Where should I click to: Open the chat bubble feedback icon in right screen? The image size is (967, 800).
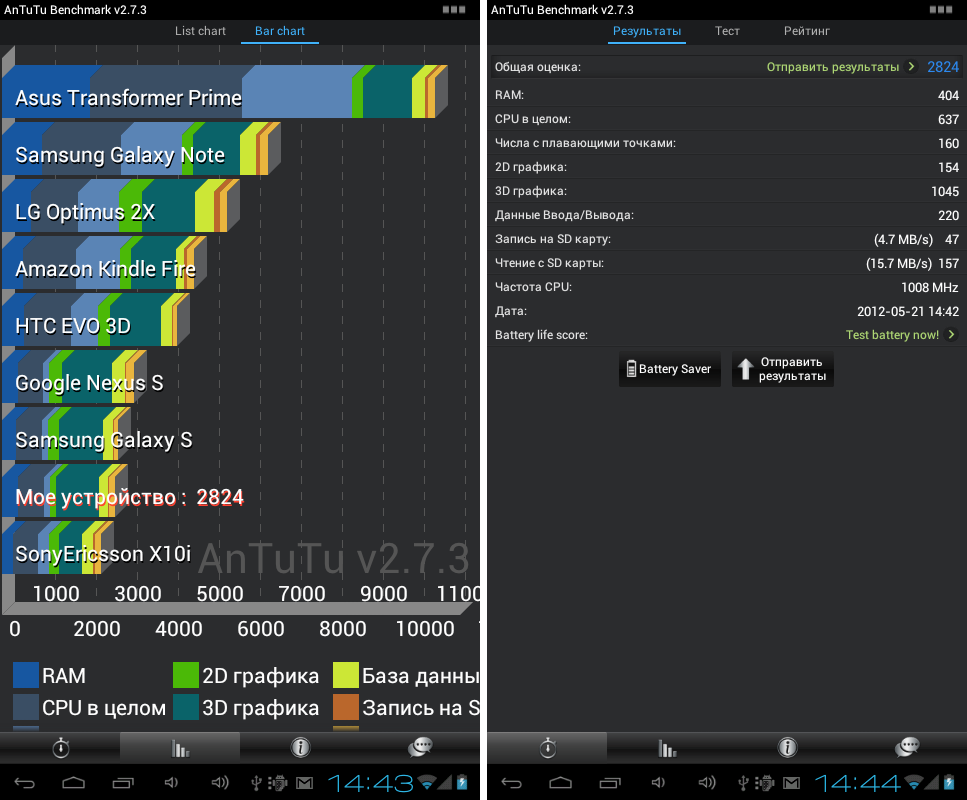click(907, 747)
